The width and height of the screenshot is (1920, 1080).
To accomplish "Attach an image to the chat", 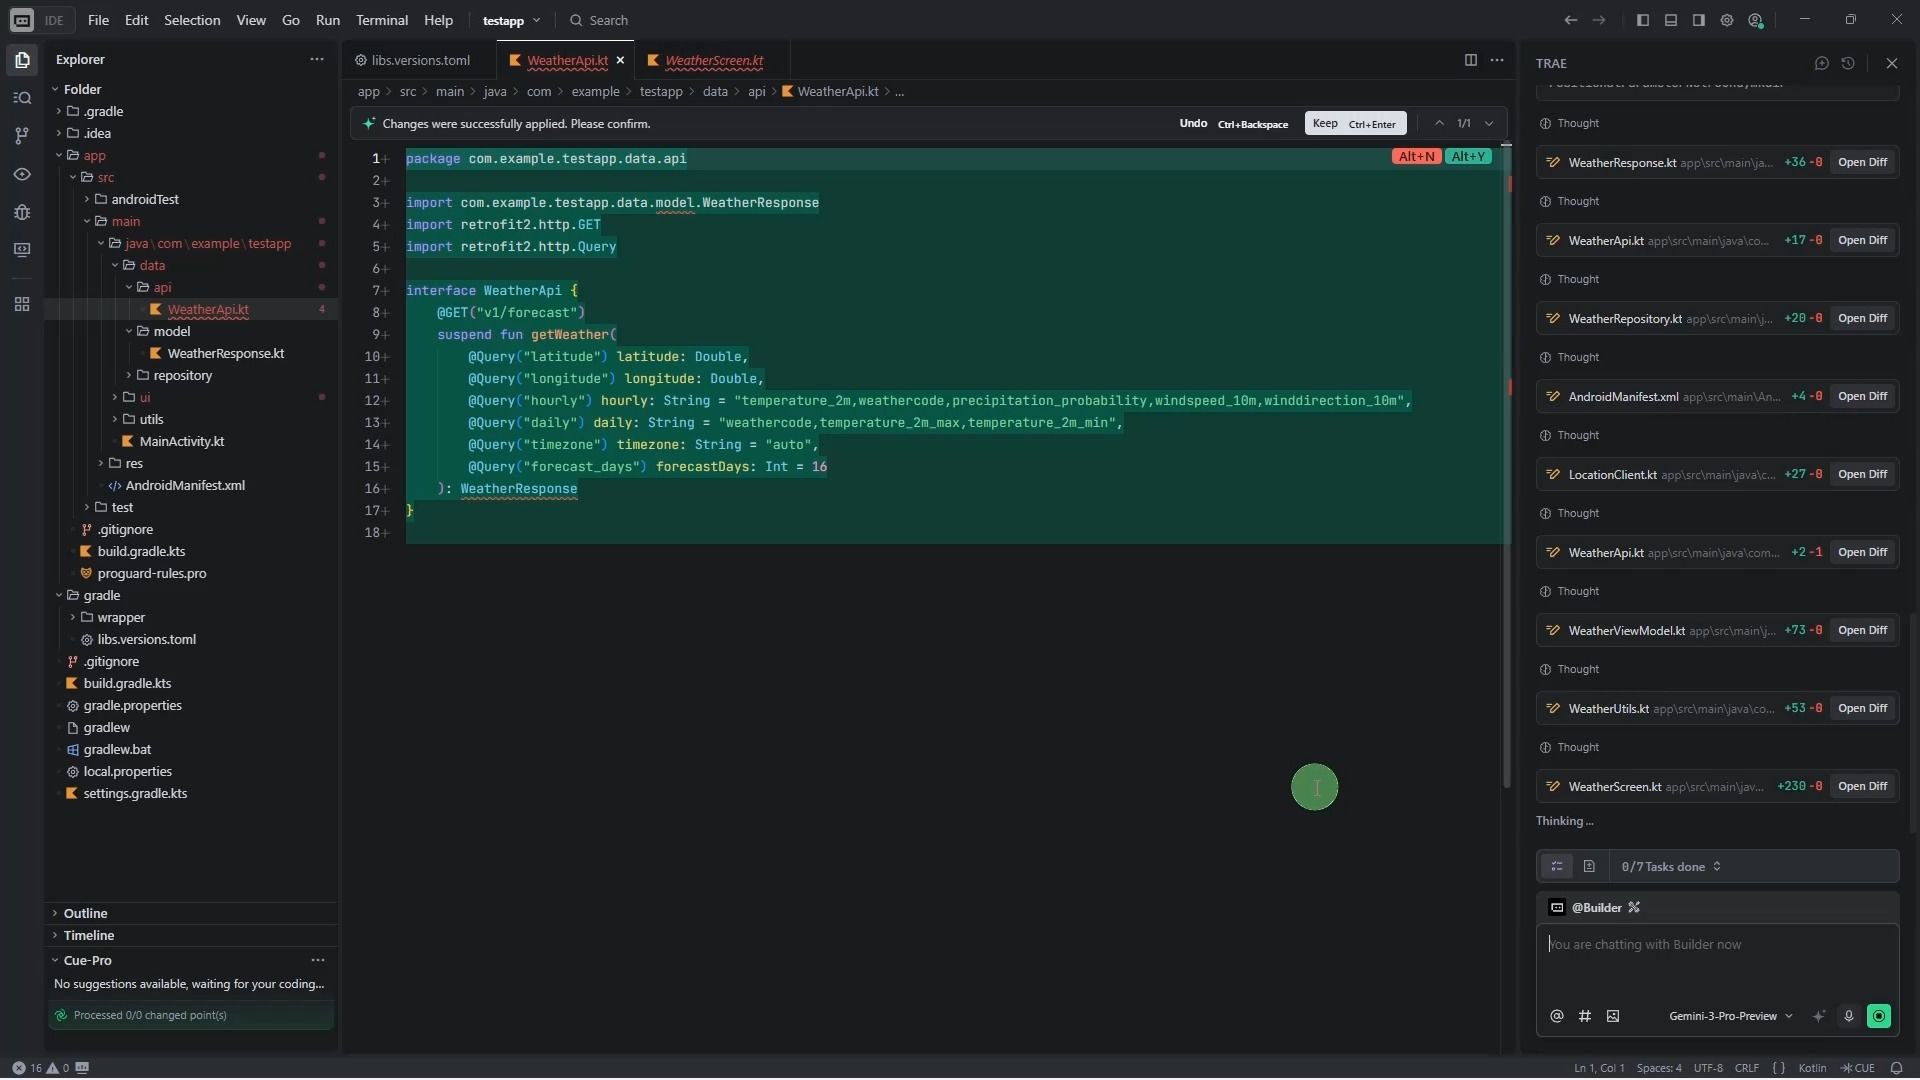I will [1613, 1016].
